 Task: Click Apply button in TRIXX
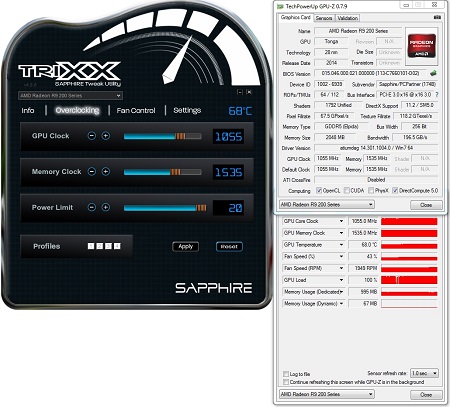[x=186, y=246]
